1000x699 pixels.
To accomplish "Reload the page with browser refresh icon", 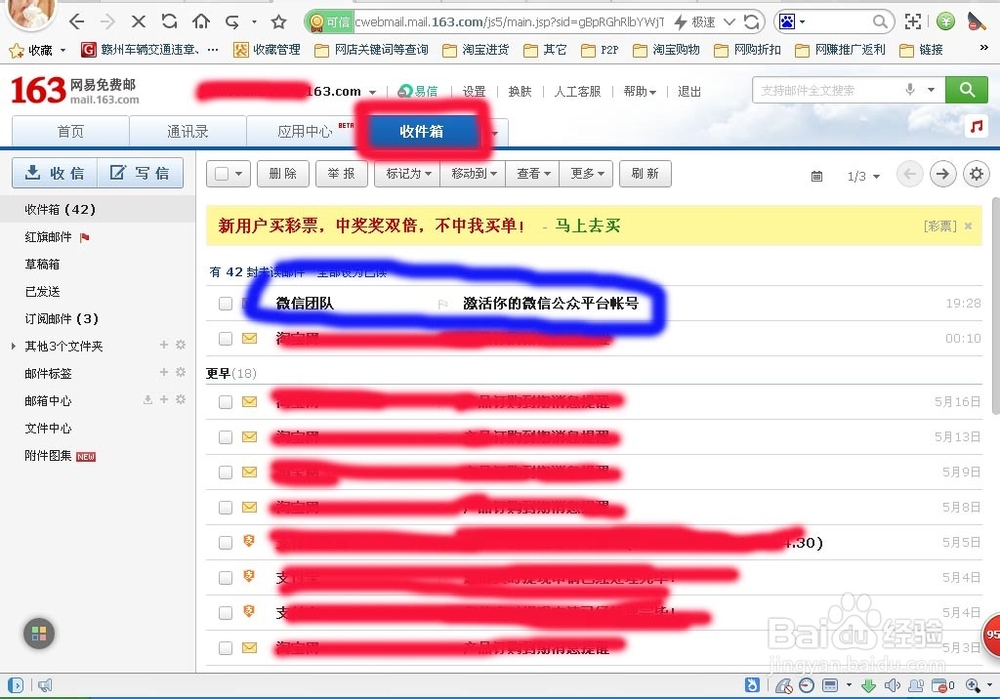I will 169,22.
